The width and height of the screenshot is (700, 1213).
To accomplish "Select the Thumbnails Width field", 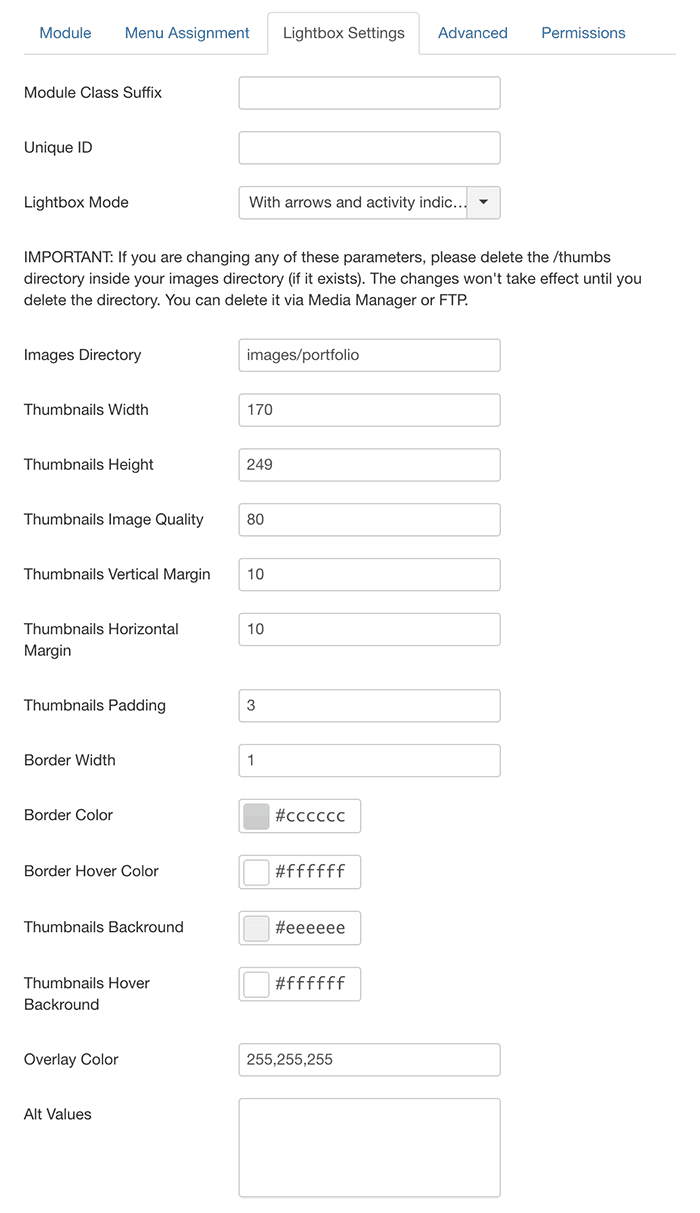I will click(369, 410).
